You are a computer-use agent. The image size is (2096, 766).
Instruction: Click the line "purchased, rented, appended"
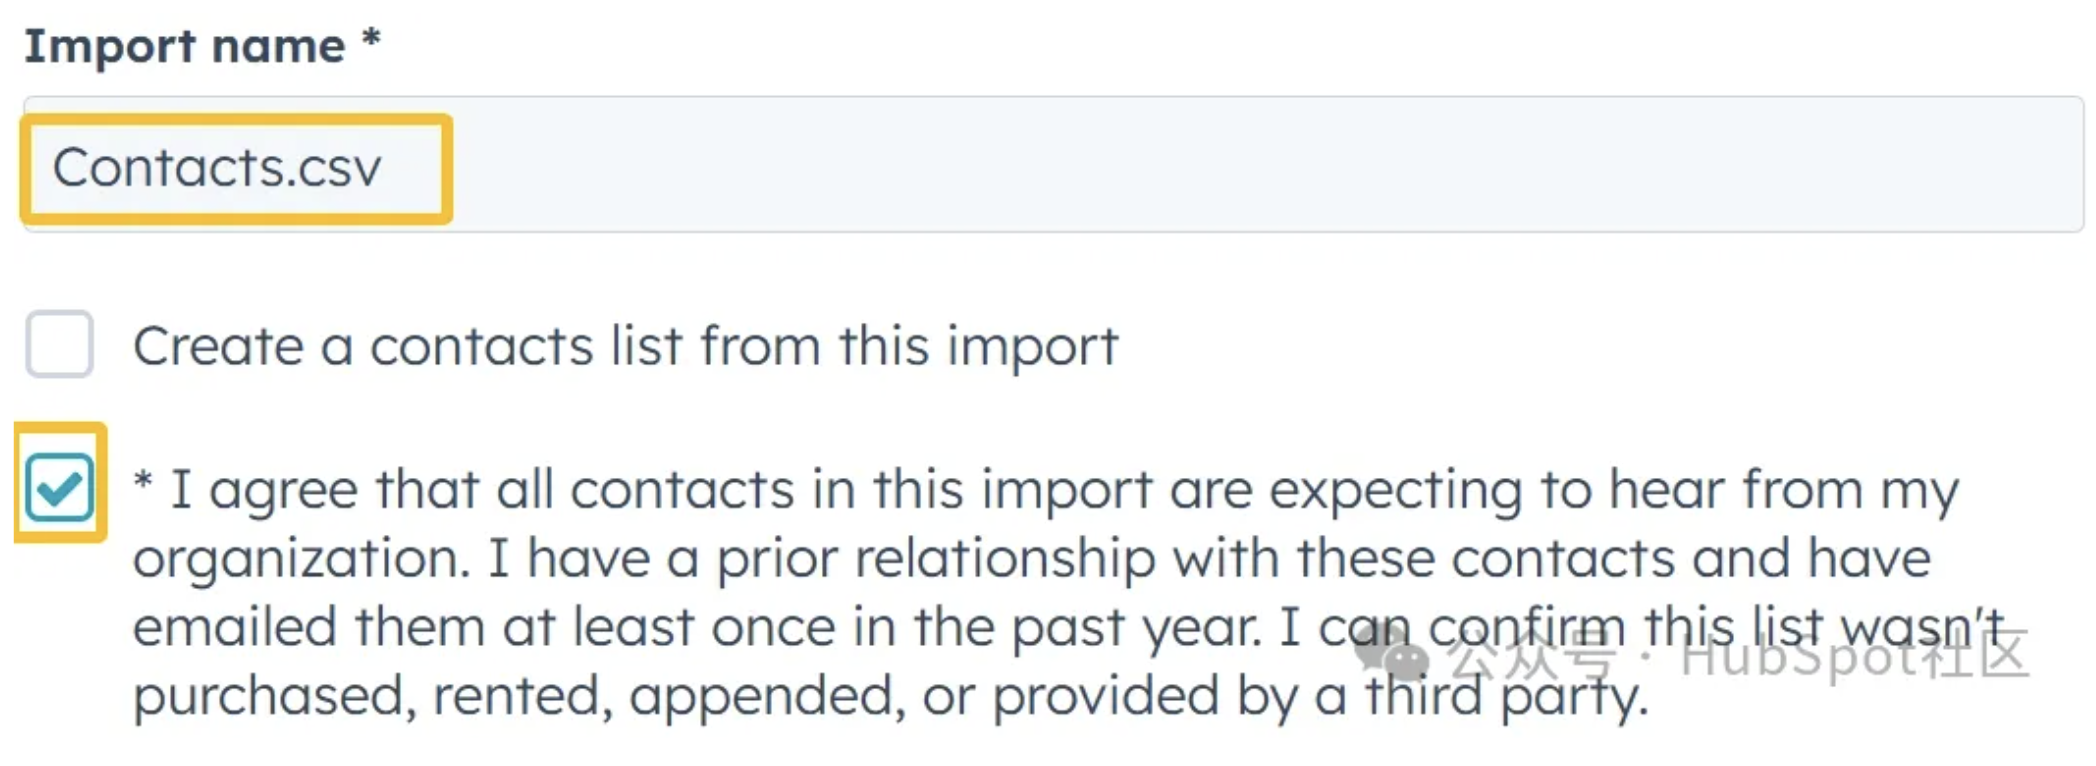click(x=890, y=697)
